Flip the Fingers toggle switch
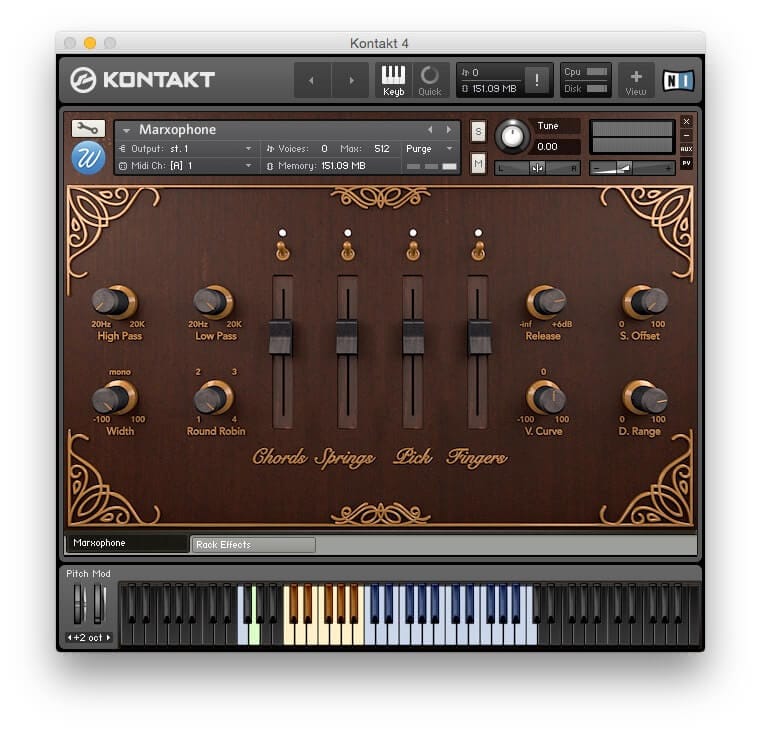 coord(478,250)
